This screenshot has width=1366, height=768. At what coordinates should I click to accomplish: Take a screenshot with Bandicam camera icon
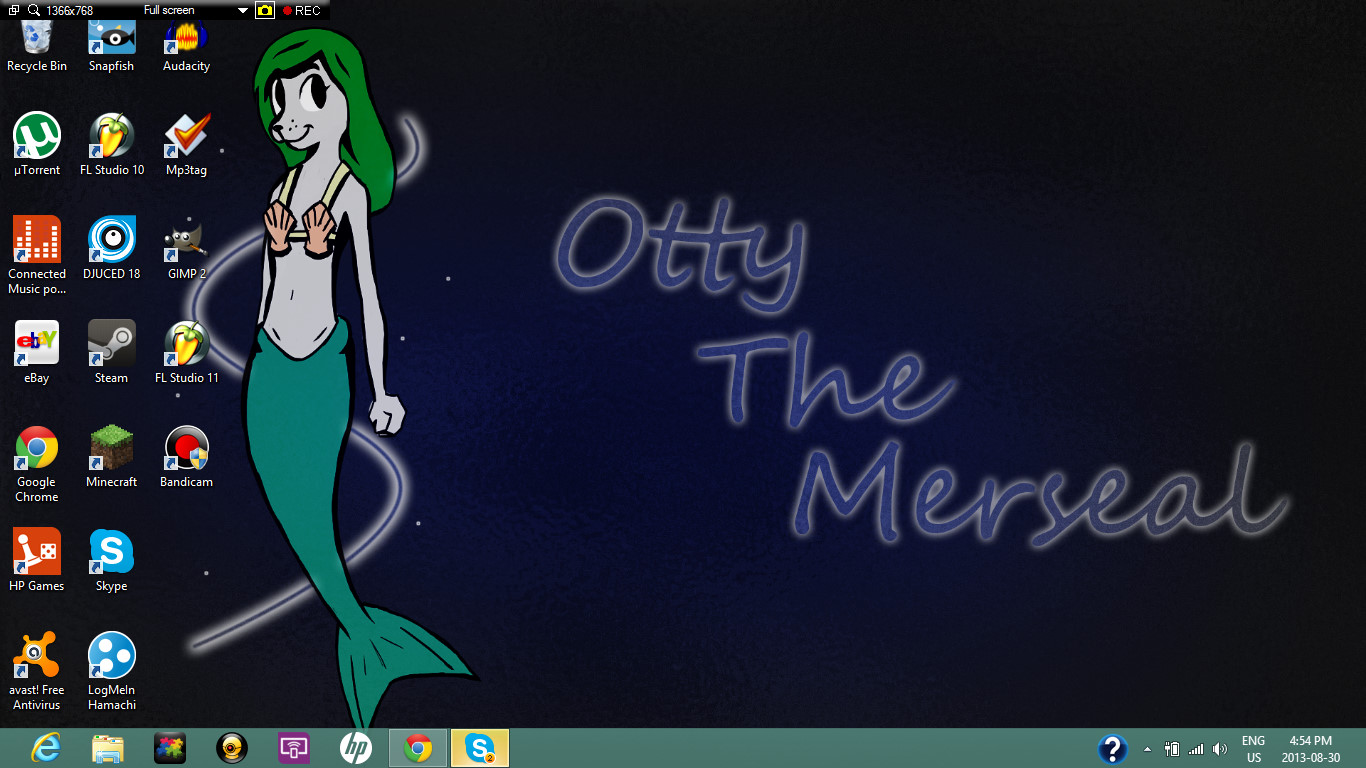coord(265,10)
